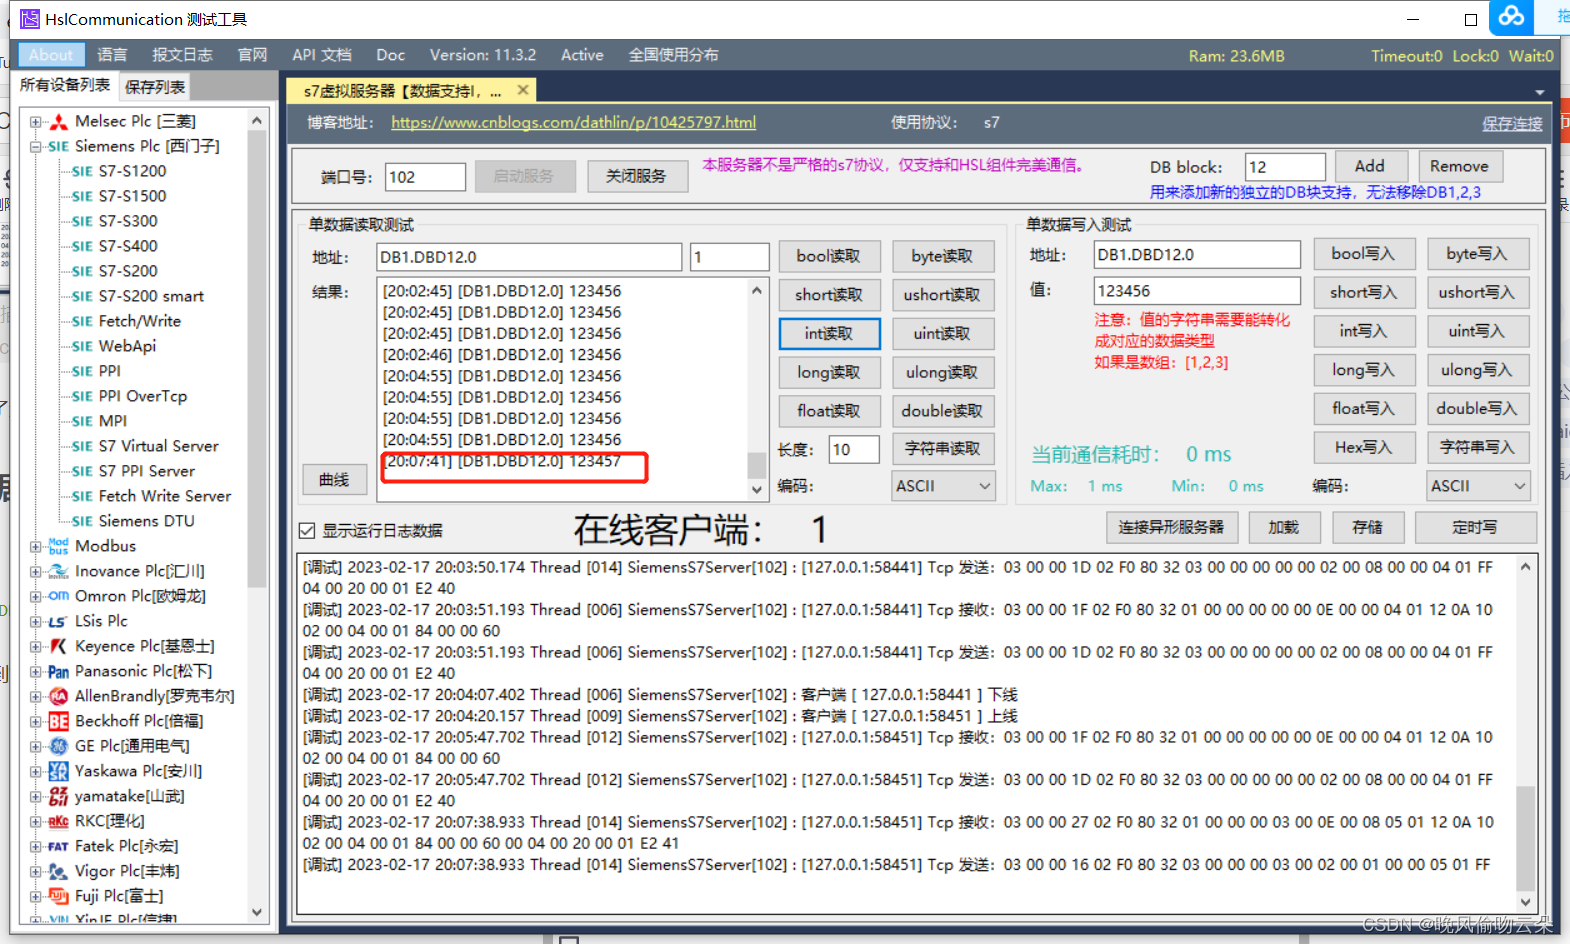Expand the Omron Plc tree node
This screenshot has height=944, width=1570.
36,597
